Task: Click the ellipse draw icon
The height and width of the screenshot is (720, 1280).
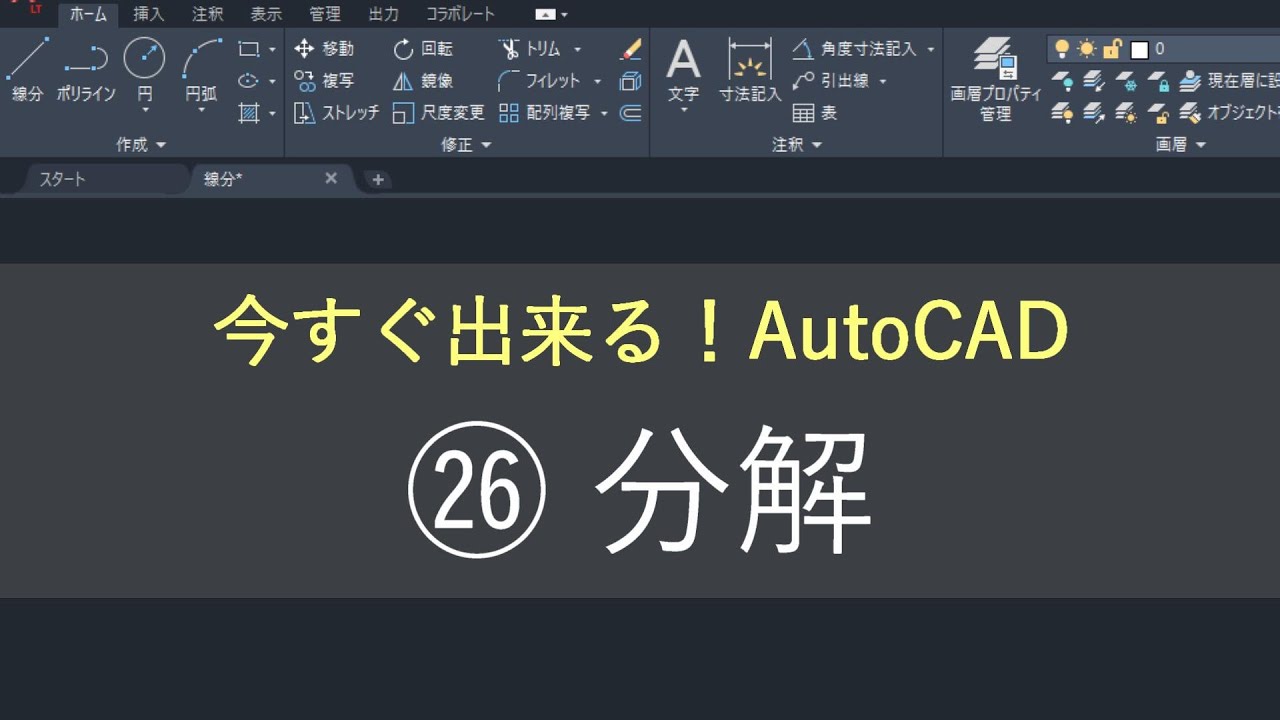Action: point(249,81)
